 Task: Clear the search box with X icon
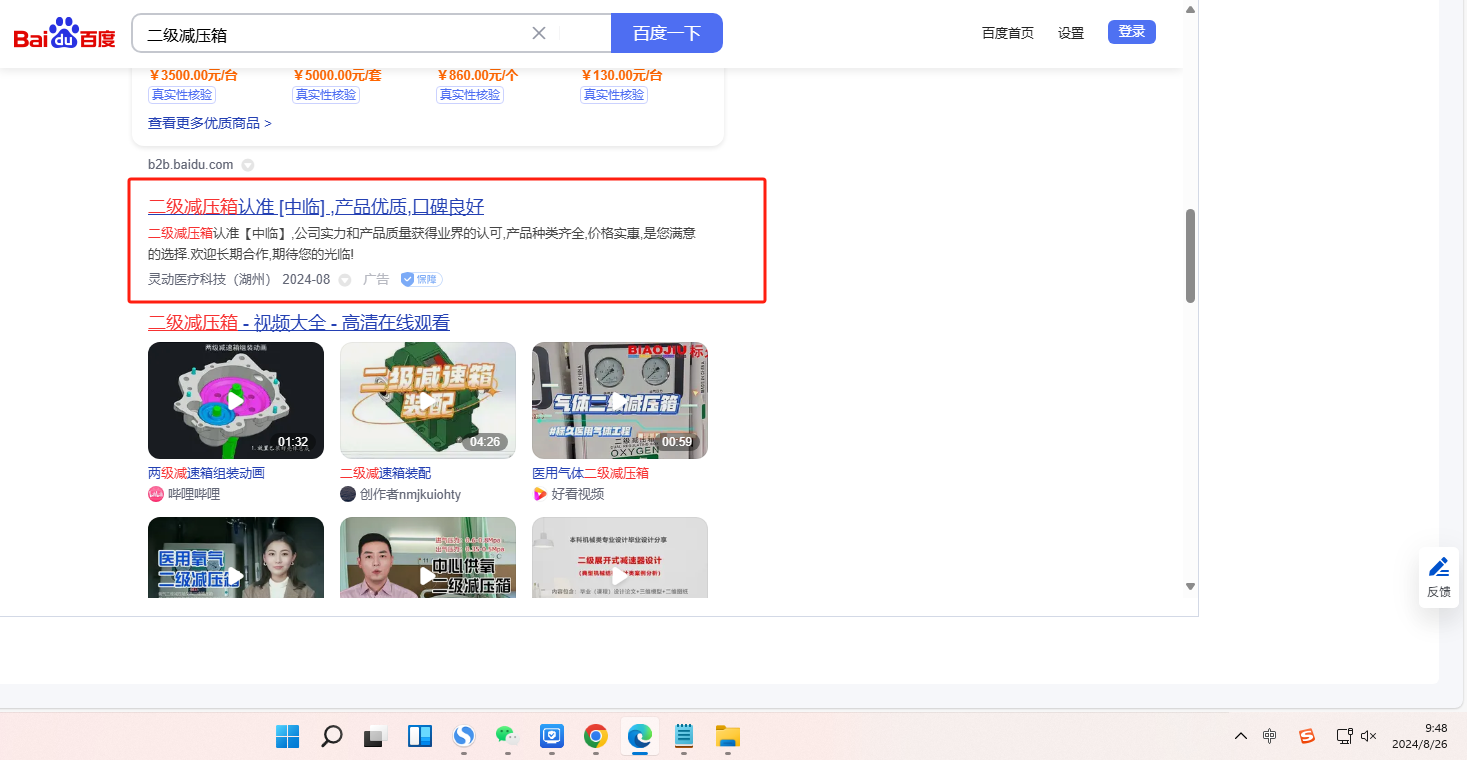click(x=538, y=33)
